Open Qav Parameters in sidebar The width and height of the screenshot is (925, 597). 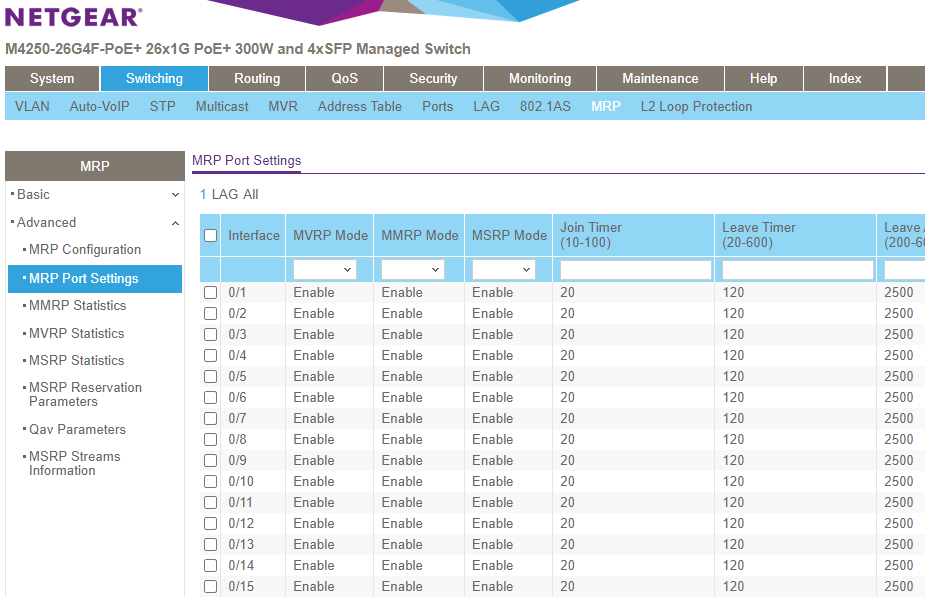(x=77, y=430)
